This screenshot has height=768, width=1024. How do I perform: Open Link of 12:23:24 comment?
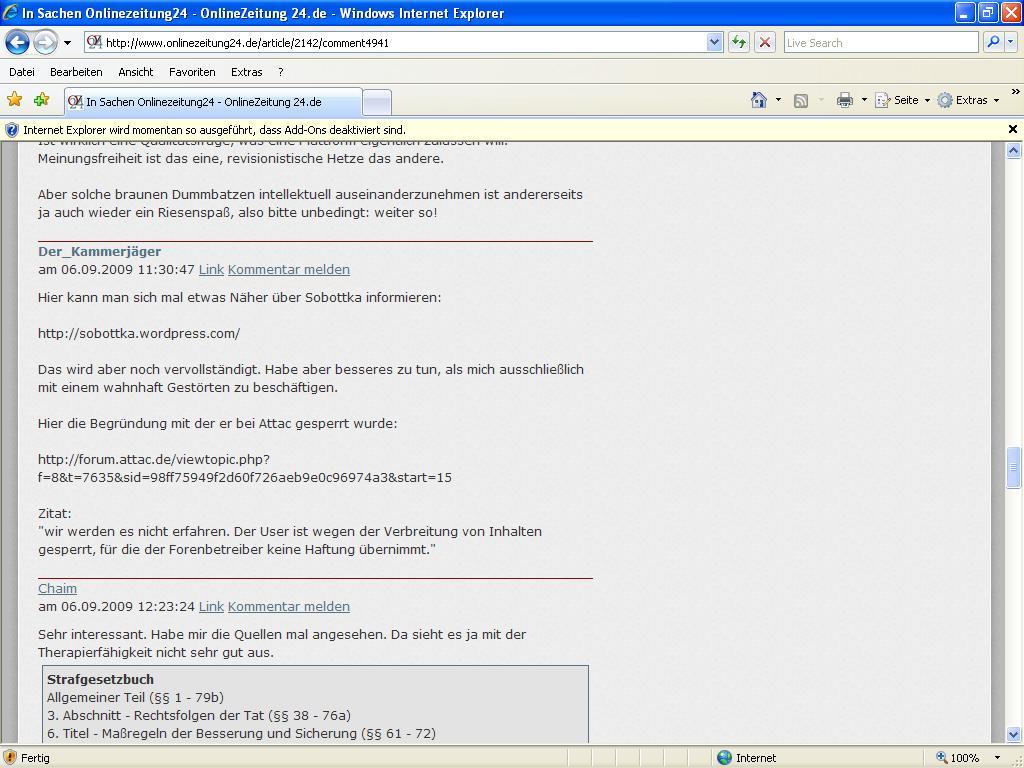(x=211, y=607)
